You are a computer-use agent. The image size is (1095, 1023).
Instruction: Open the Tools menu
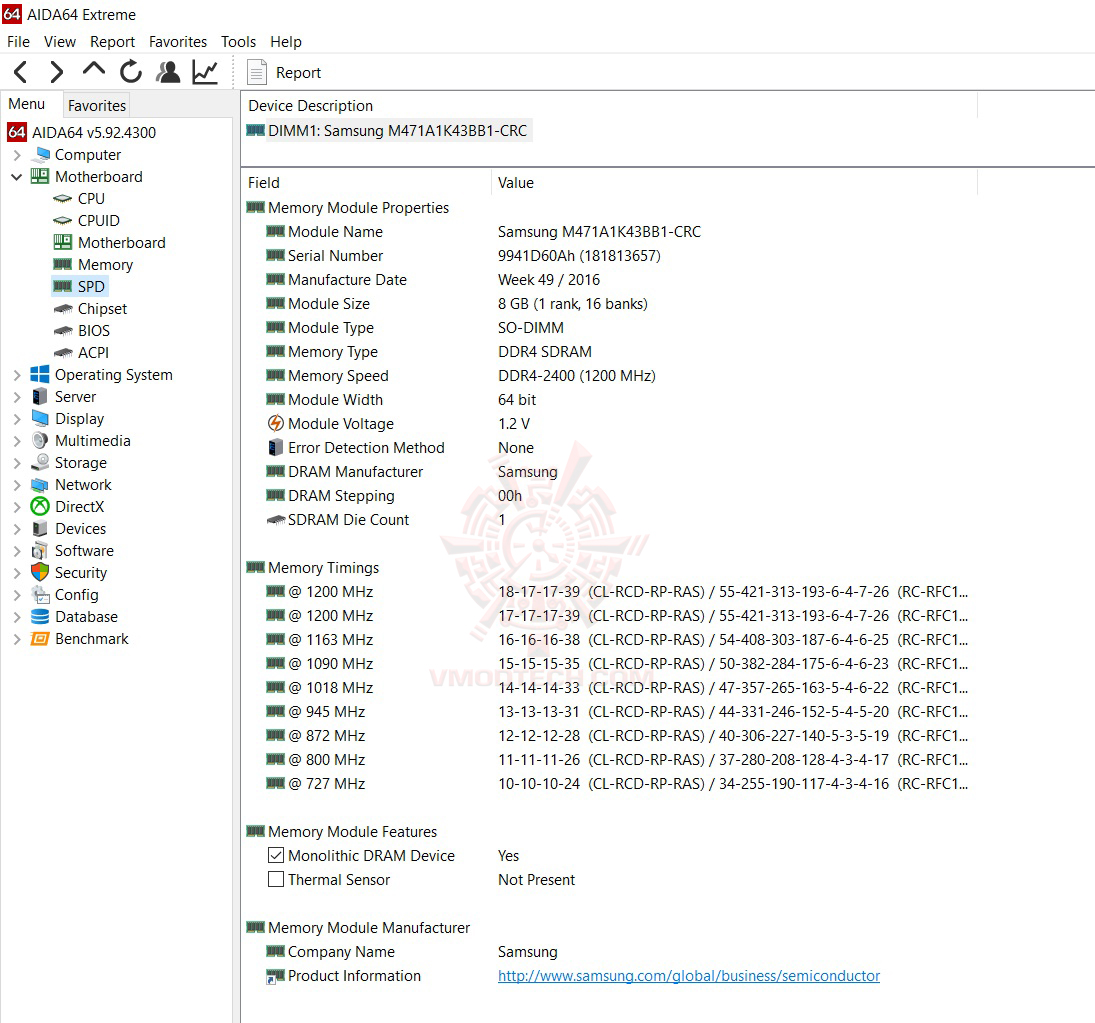(238, 42)
